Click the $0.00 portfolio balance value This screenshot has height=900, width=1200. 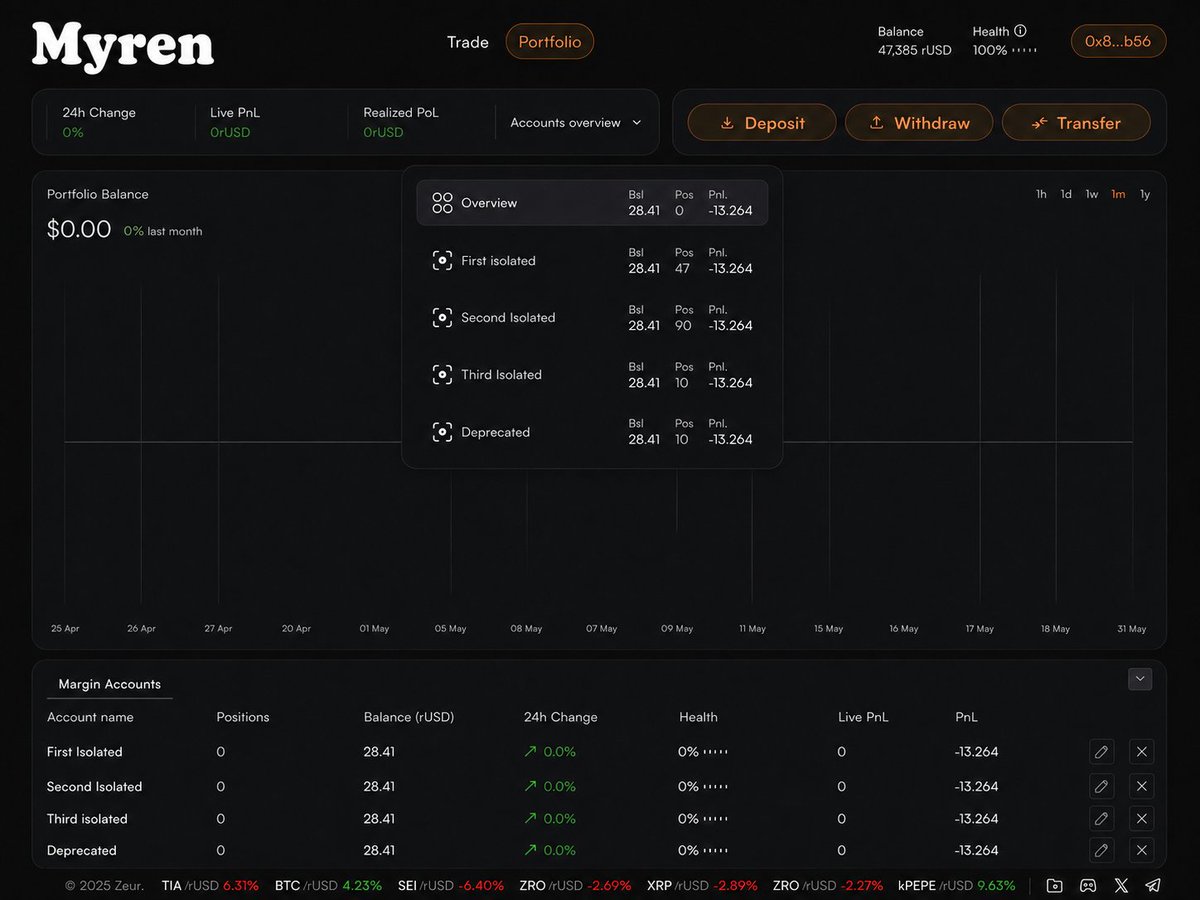pos(79,230)
